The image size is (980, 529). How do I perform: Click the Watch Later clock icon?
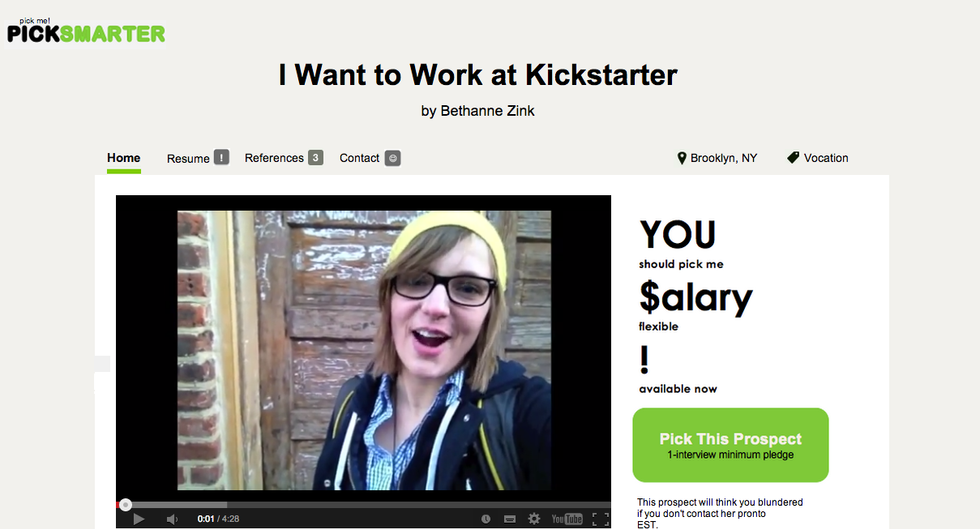[x=486, y=519]
